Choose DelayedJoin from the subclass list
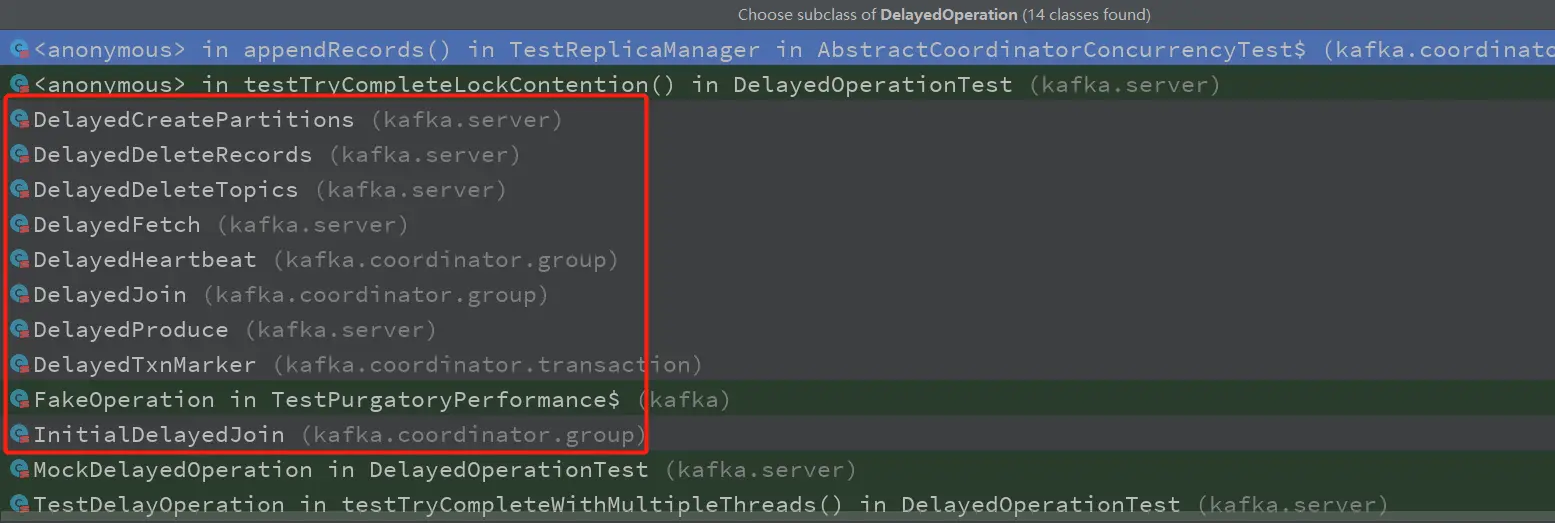The height and width of the screenshot is (523, 1555). [x=110, y=295]
